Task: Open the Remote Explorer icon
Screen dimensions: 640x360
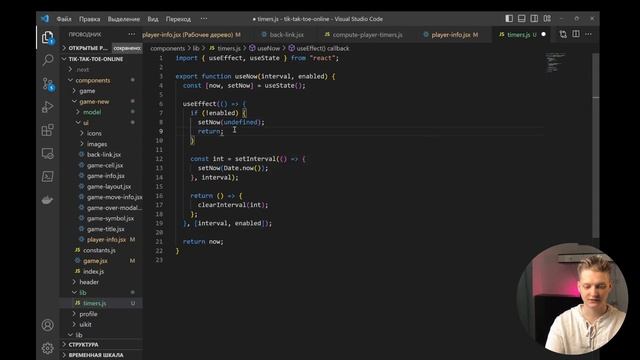Action: coord(48,153)
